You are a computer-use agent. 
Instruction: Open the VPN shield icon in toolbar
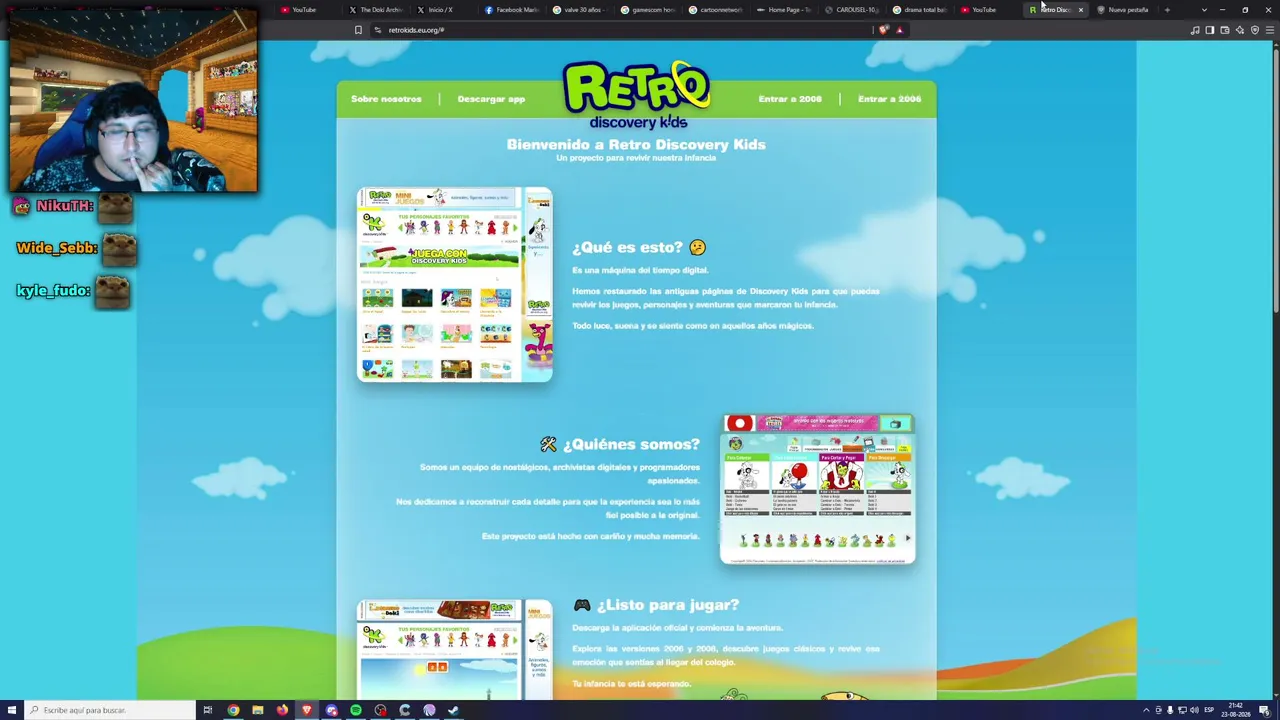coord(1255,30)
